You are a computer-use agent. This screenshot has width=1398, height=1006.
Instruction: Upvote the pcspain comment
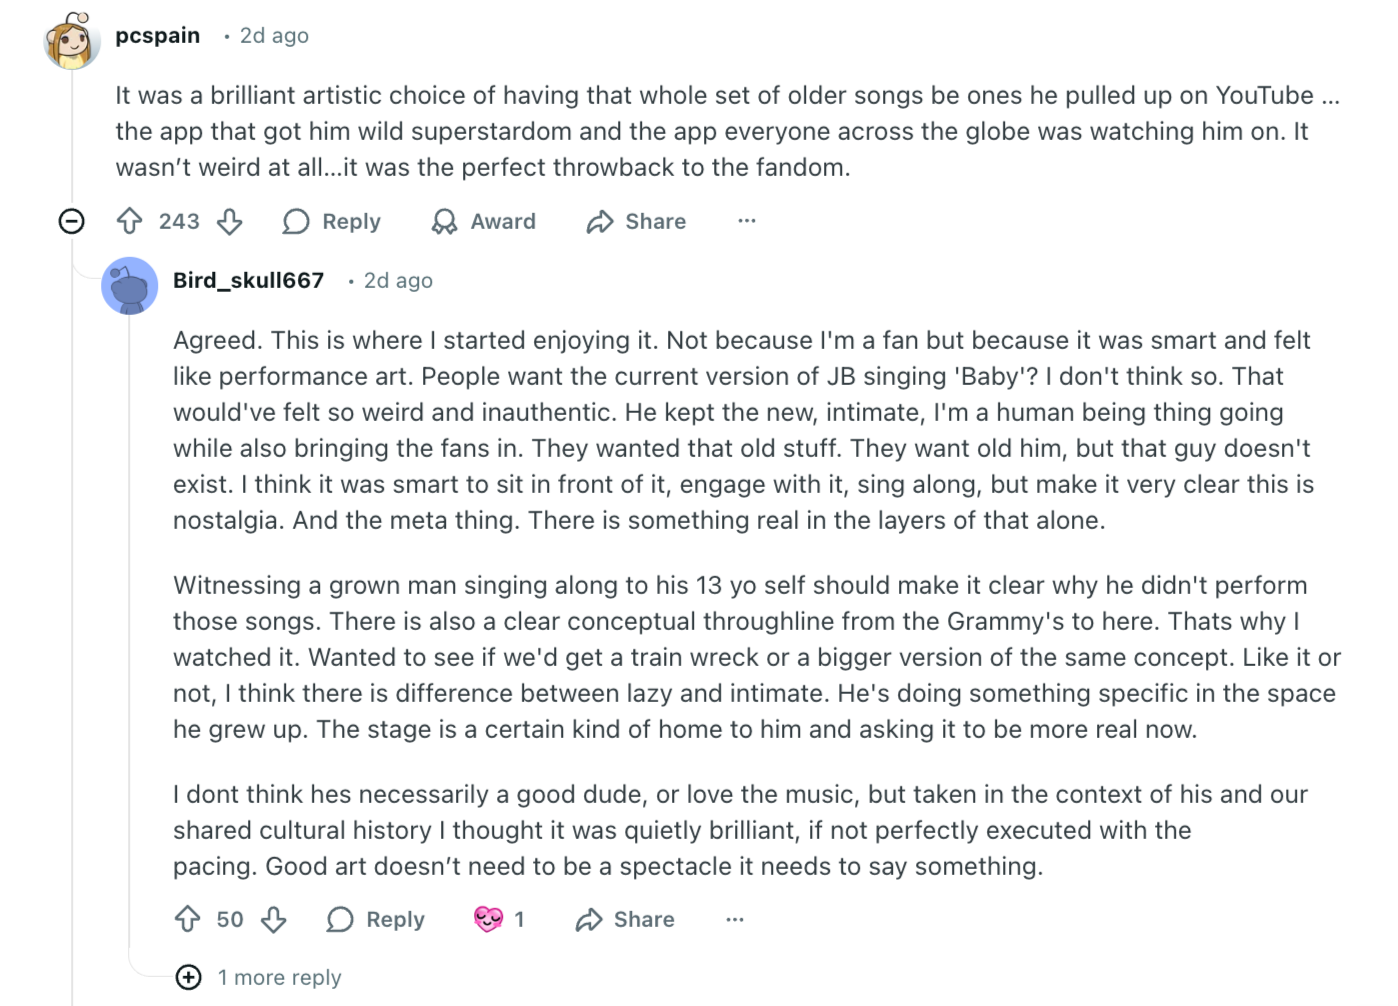(130, 221)
